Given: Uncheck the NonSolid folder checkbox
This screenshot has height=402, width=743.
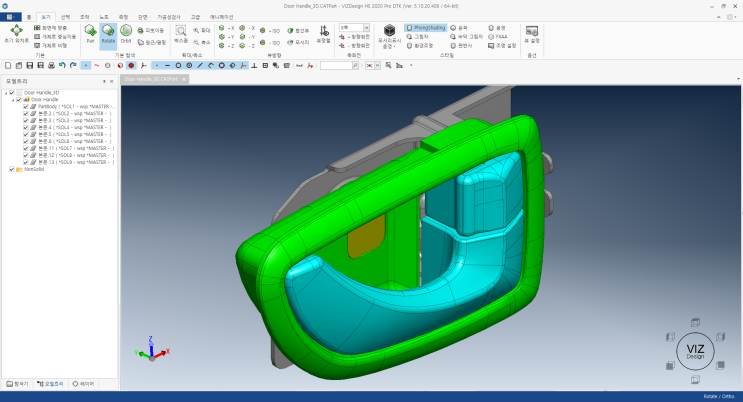Looking at the screenshot, I should 12,169.
